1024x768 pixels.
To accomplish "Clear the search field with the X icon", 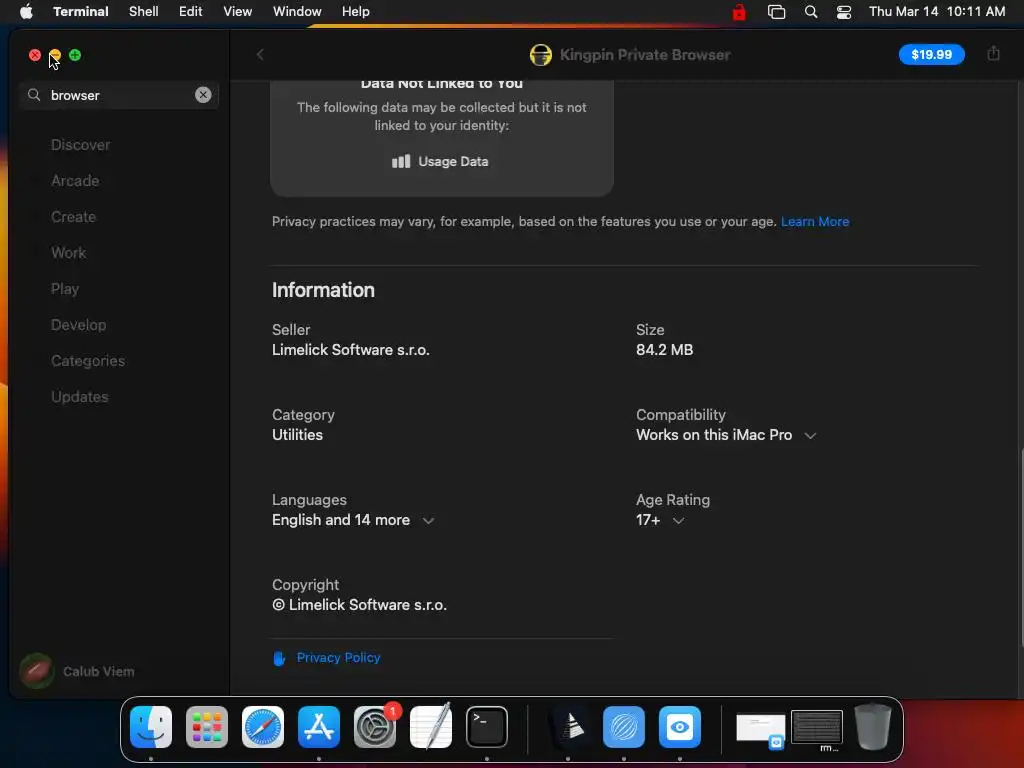I will (x=203, y=95).
